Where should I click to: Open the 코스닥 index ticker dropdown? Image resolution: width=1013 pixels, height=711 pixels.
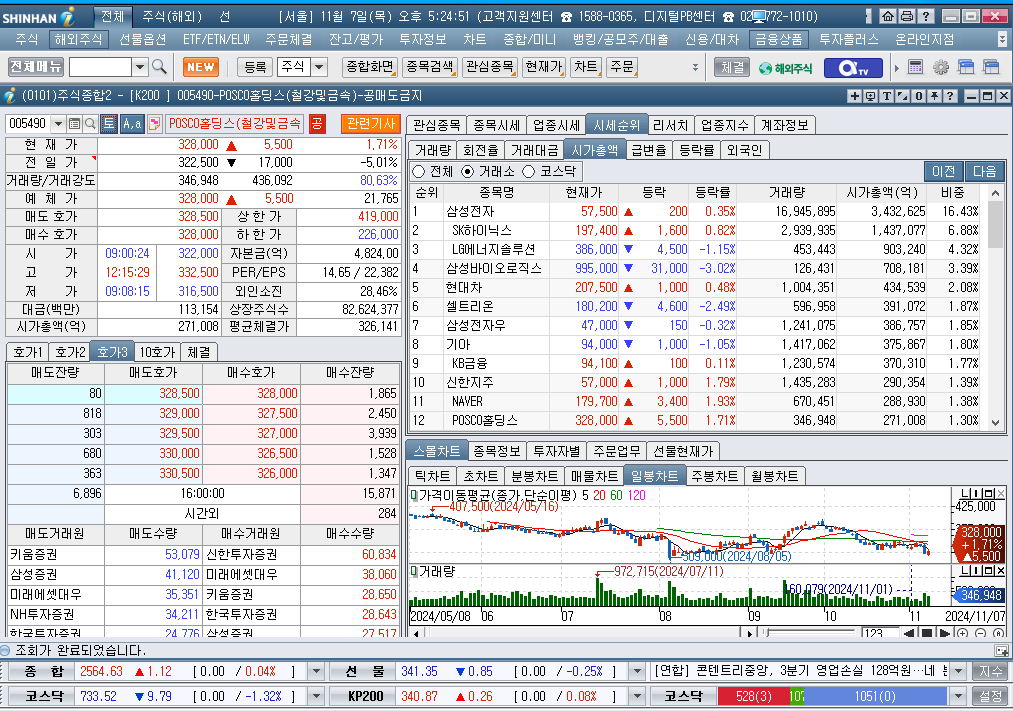(x=316, y=696)
